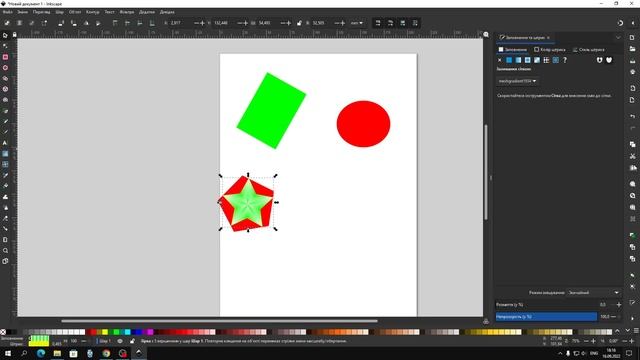Switch to Stroke style tab

click(x=588, y=49)
